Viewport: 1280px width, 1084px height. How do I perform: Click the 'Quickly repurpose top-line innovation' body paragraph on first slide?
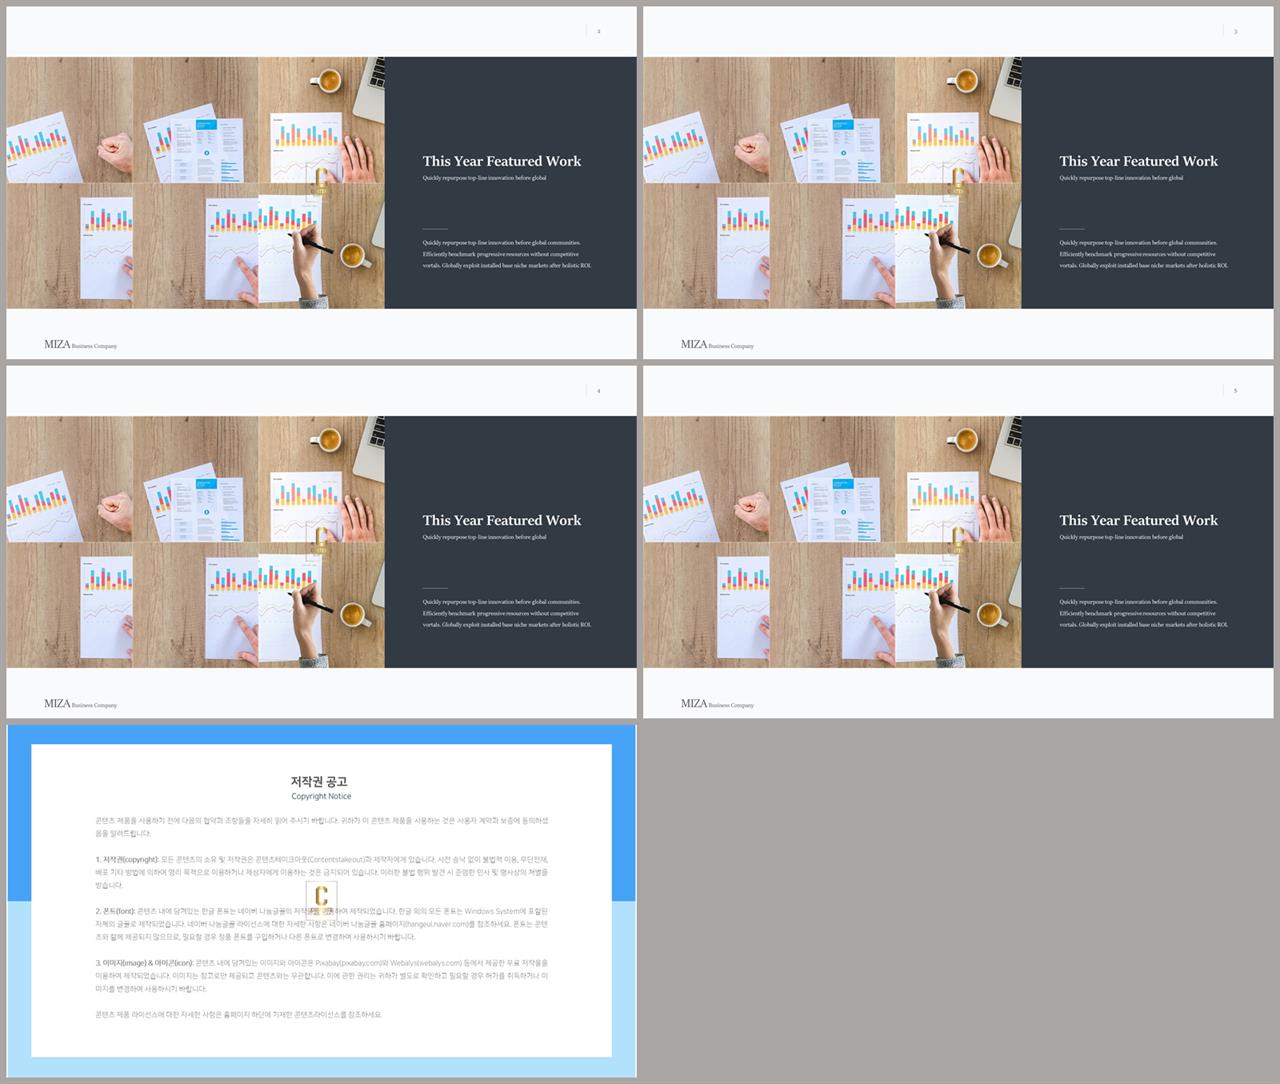(x=507, y=254)
